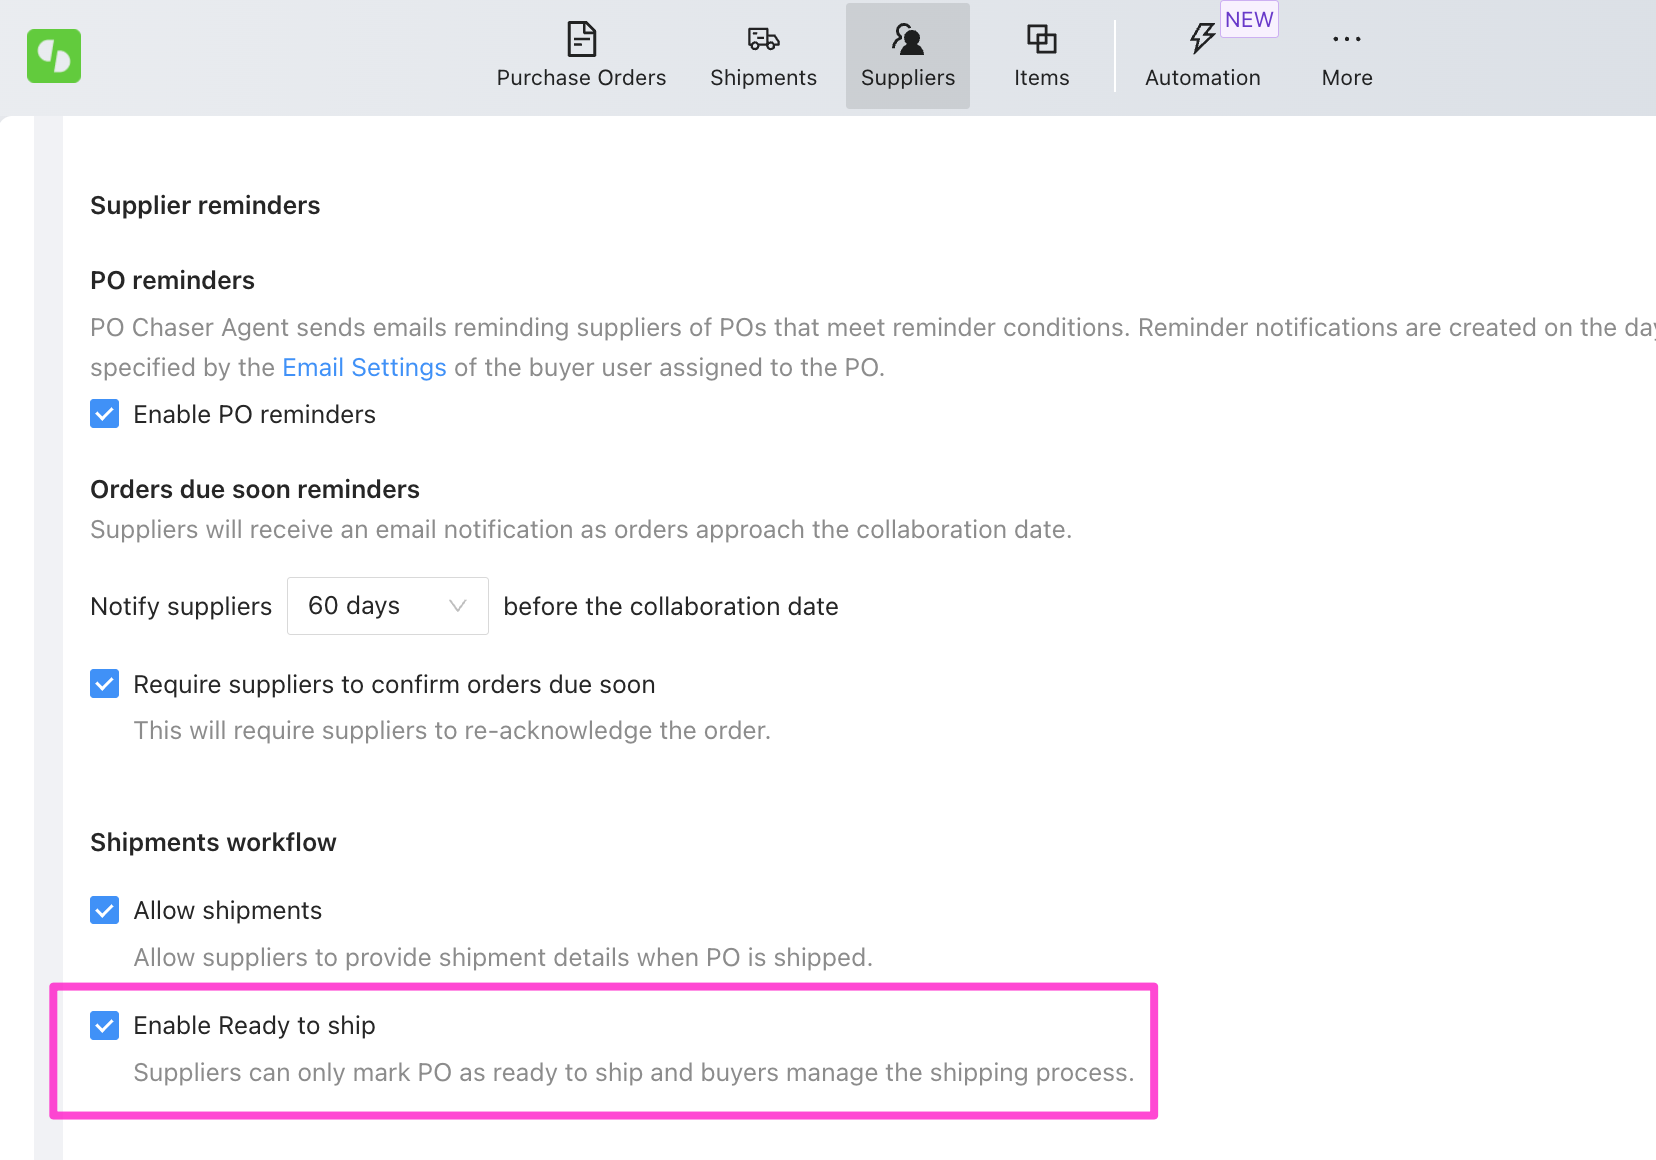The width and height of the screenshot is (1656, 1160).
Task: Follow the Email Settings link
Action: tap(364, 367)
